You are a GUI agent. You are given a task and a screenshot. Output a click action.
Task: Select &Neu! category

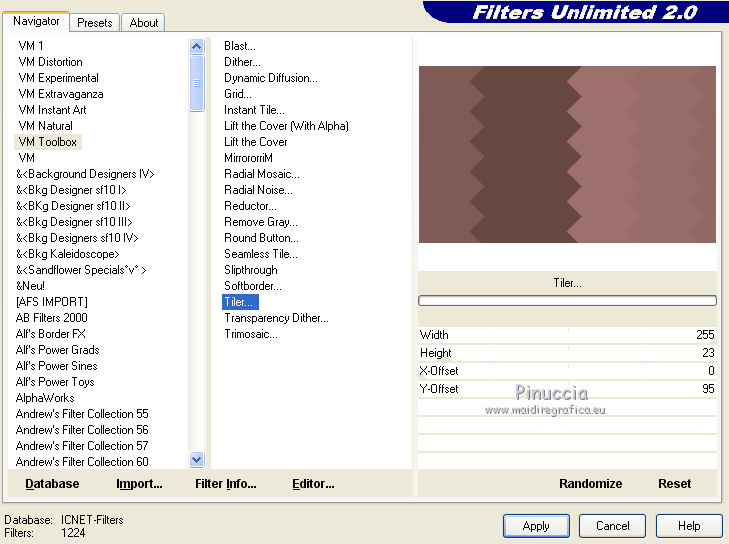click(x=30, y=286)
